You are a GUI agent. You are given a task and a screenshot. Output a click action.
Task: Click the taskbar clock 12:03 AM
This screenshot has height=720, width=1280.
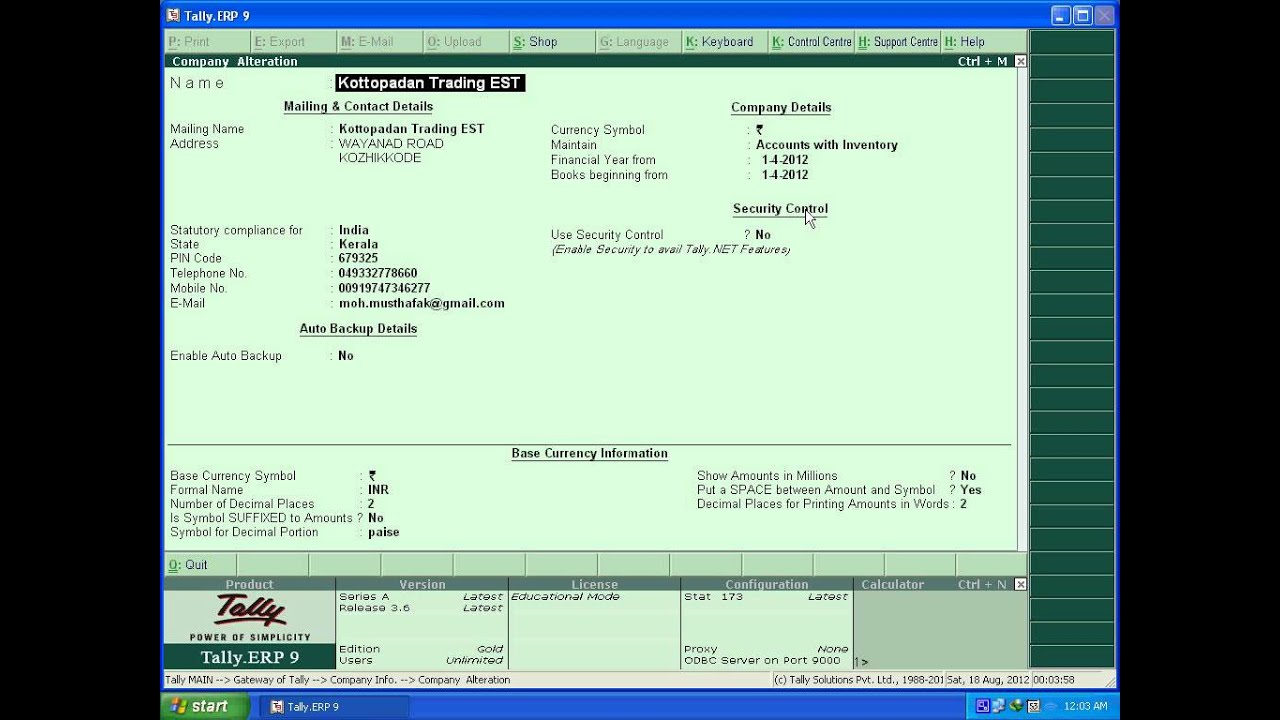pos(1085,706)
